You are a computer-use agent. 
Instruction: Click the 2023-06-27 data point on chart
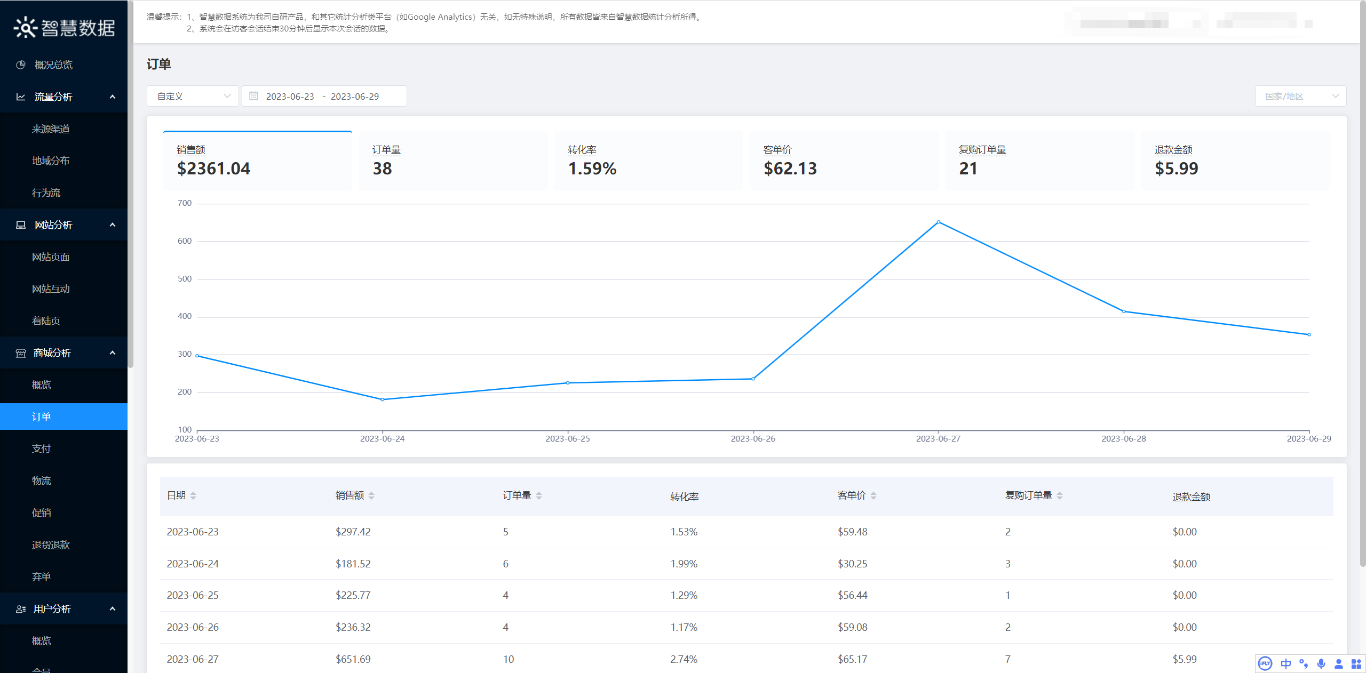pos(938,222)
